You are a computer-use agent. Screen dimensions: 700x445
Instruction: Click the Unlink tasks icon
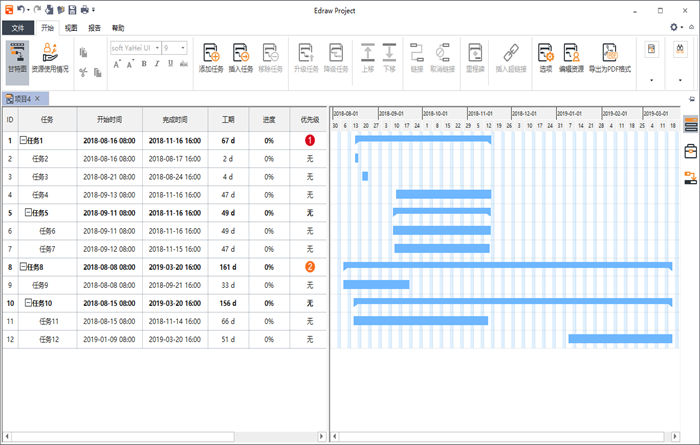(x=442, y=53)
